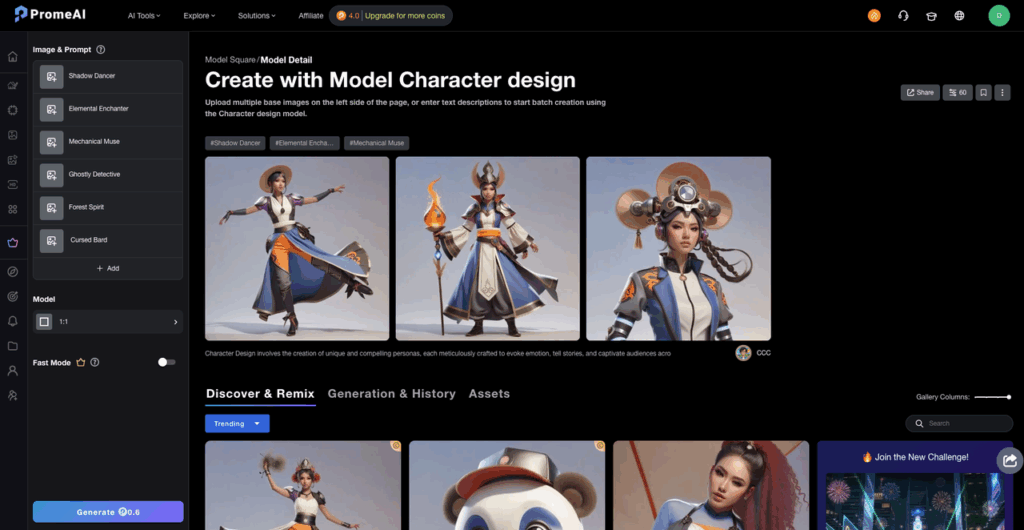Click the Affiliate menu item
Image resolution: width=1024 pixels, height=530 pixels.
(311, 16)
